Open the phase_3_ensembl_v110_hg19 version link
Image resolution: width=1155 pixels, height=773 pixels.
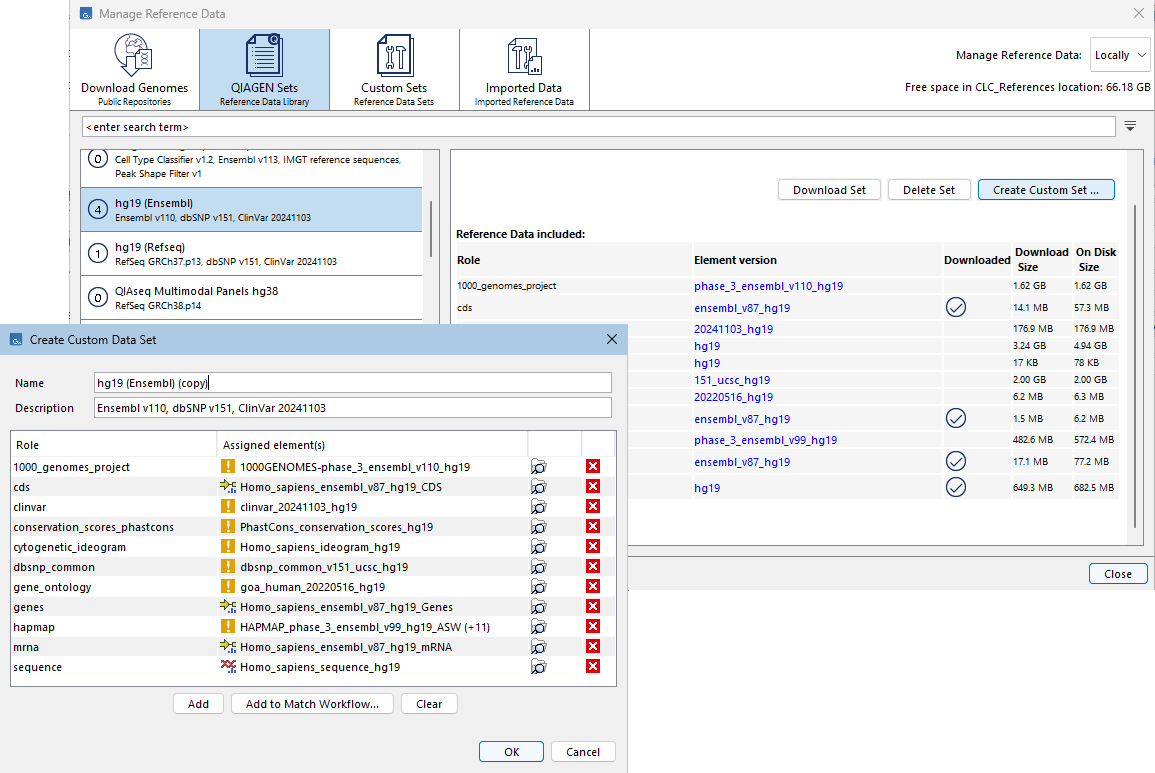768,286
